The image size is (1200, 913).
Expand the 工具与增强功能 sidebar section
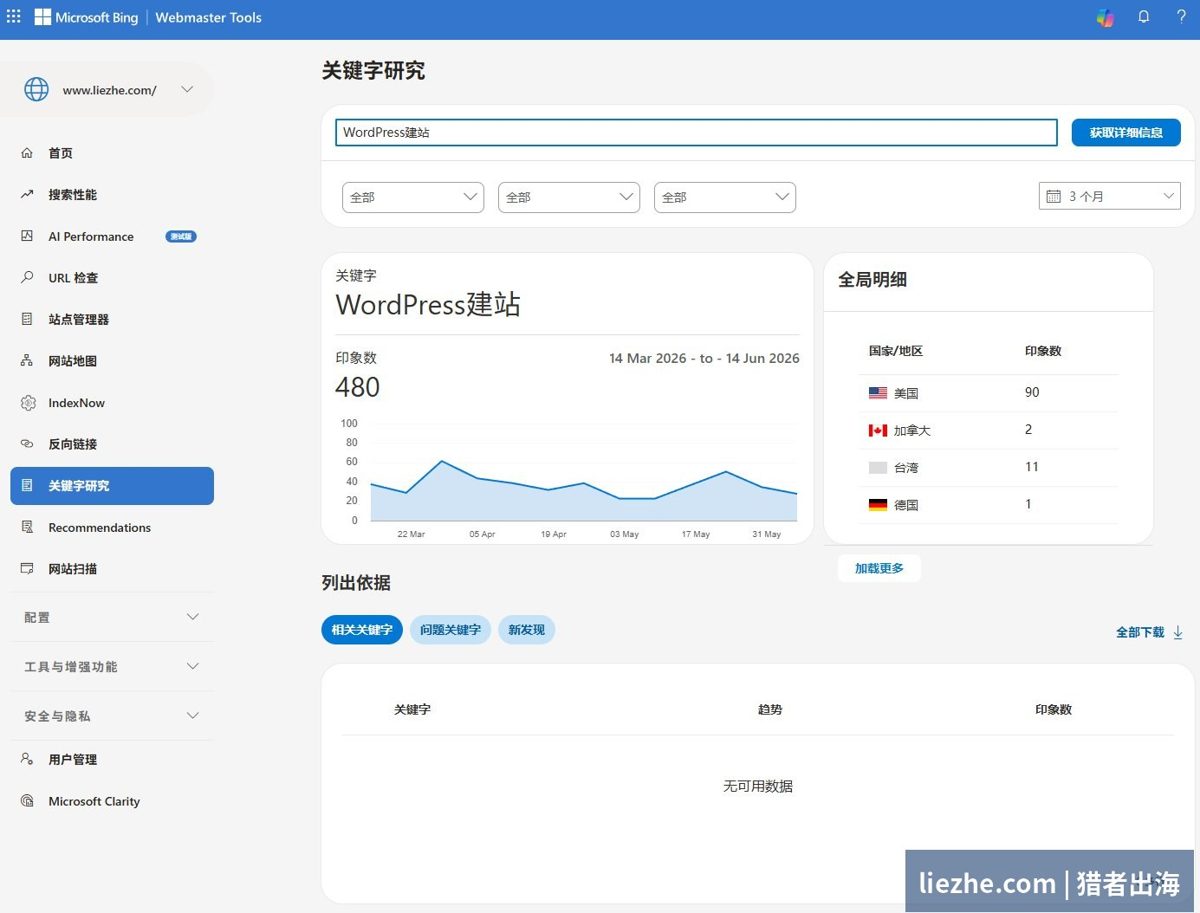[x=112, y=666]
